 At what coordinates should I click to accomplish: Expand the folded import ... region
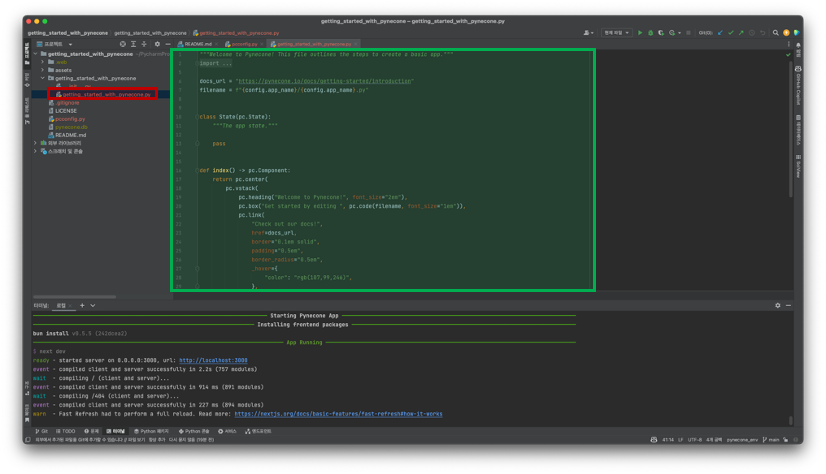215,63
